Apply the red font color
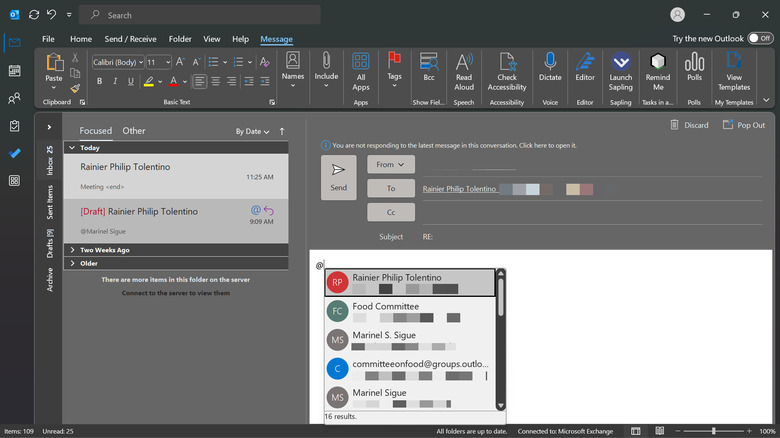 pyautogui.click(x=174, y=82)
